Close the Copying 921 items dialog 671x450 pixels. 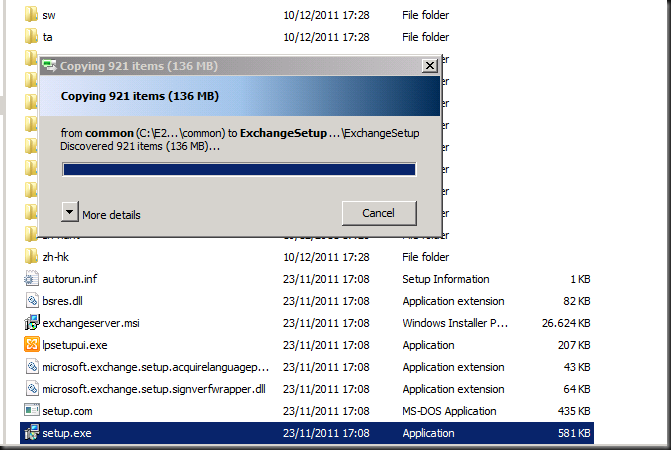[x=430, y=66]
